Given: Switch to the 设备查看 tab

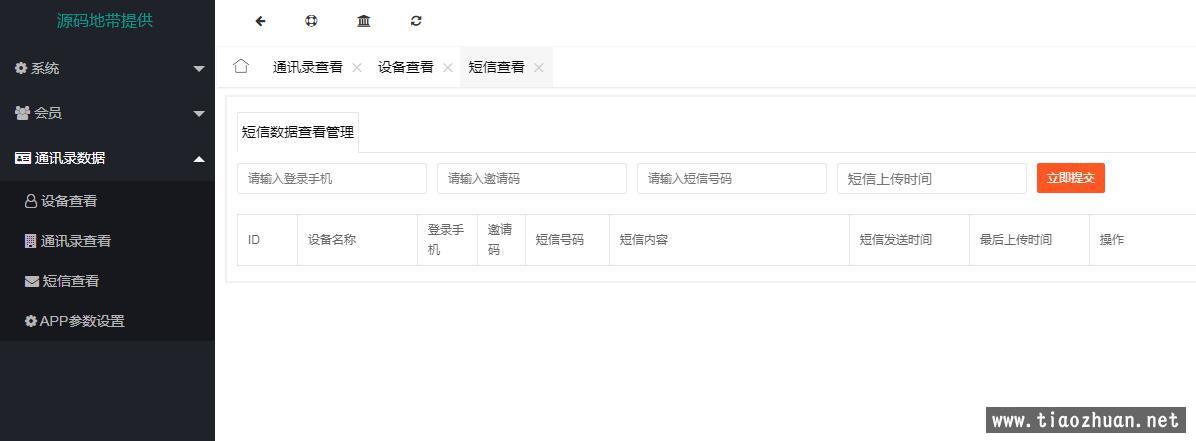Looking at the screenshot, I should pos(406,67).
